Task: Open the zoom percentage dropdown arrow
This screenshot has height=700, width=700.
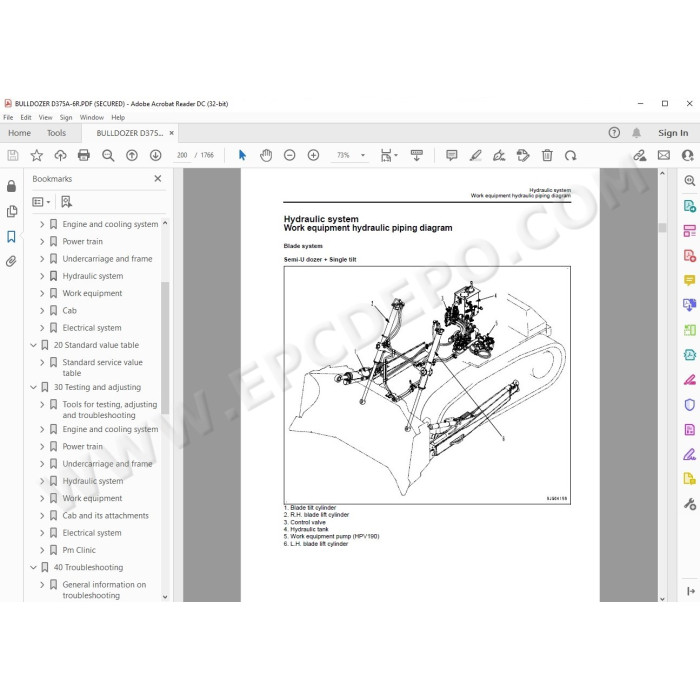Action: (363, 155)
